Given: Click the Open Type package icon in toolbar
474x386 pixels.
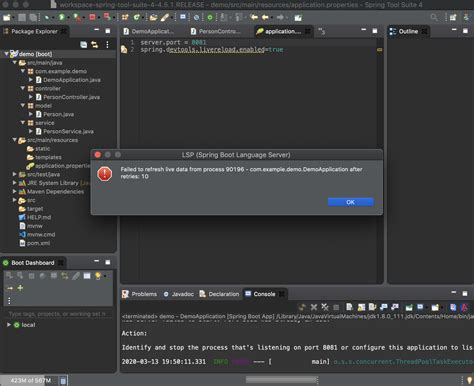Looking at the screenshot, I should pyautogui.click(x=125, y=17).
